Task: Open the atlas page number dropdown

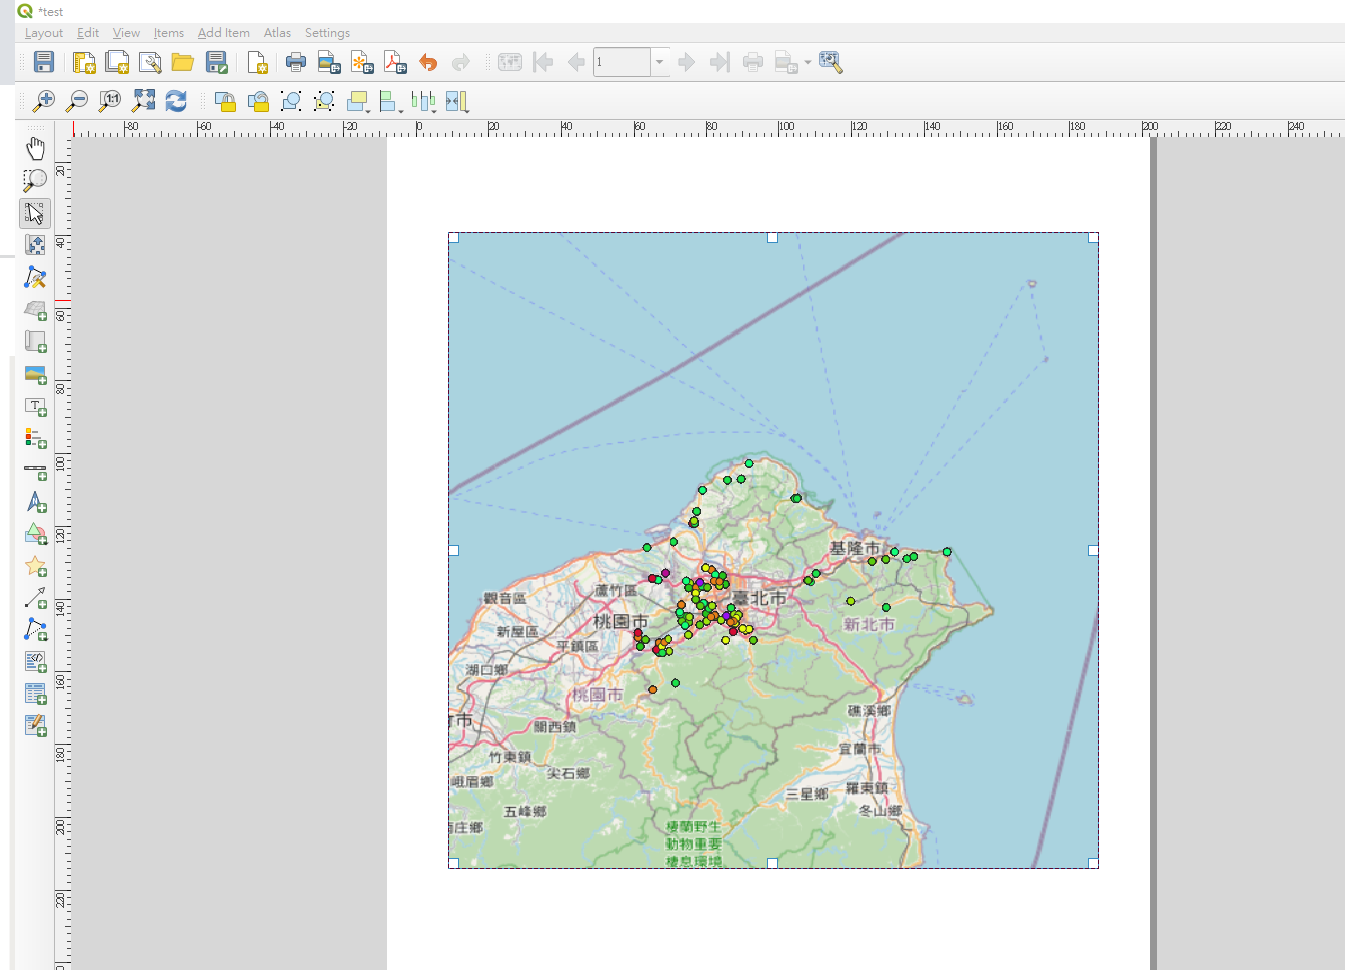Action: click(659, 62)
